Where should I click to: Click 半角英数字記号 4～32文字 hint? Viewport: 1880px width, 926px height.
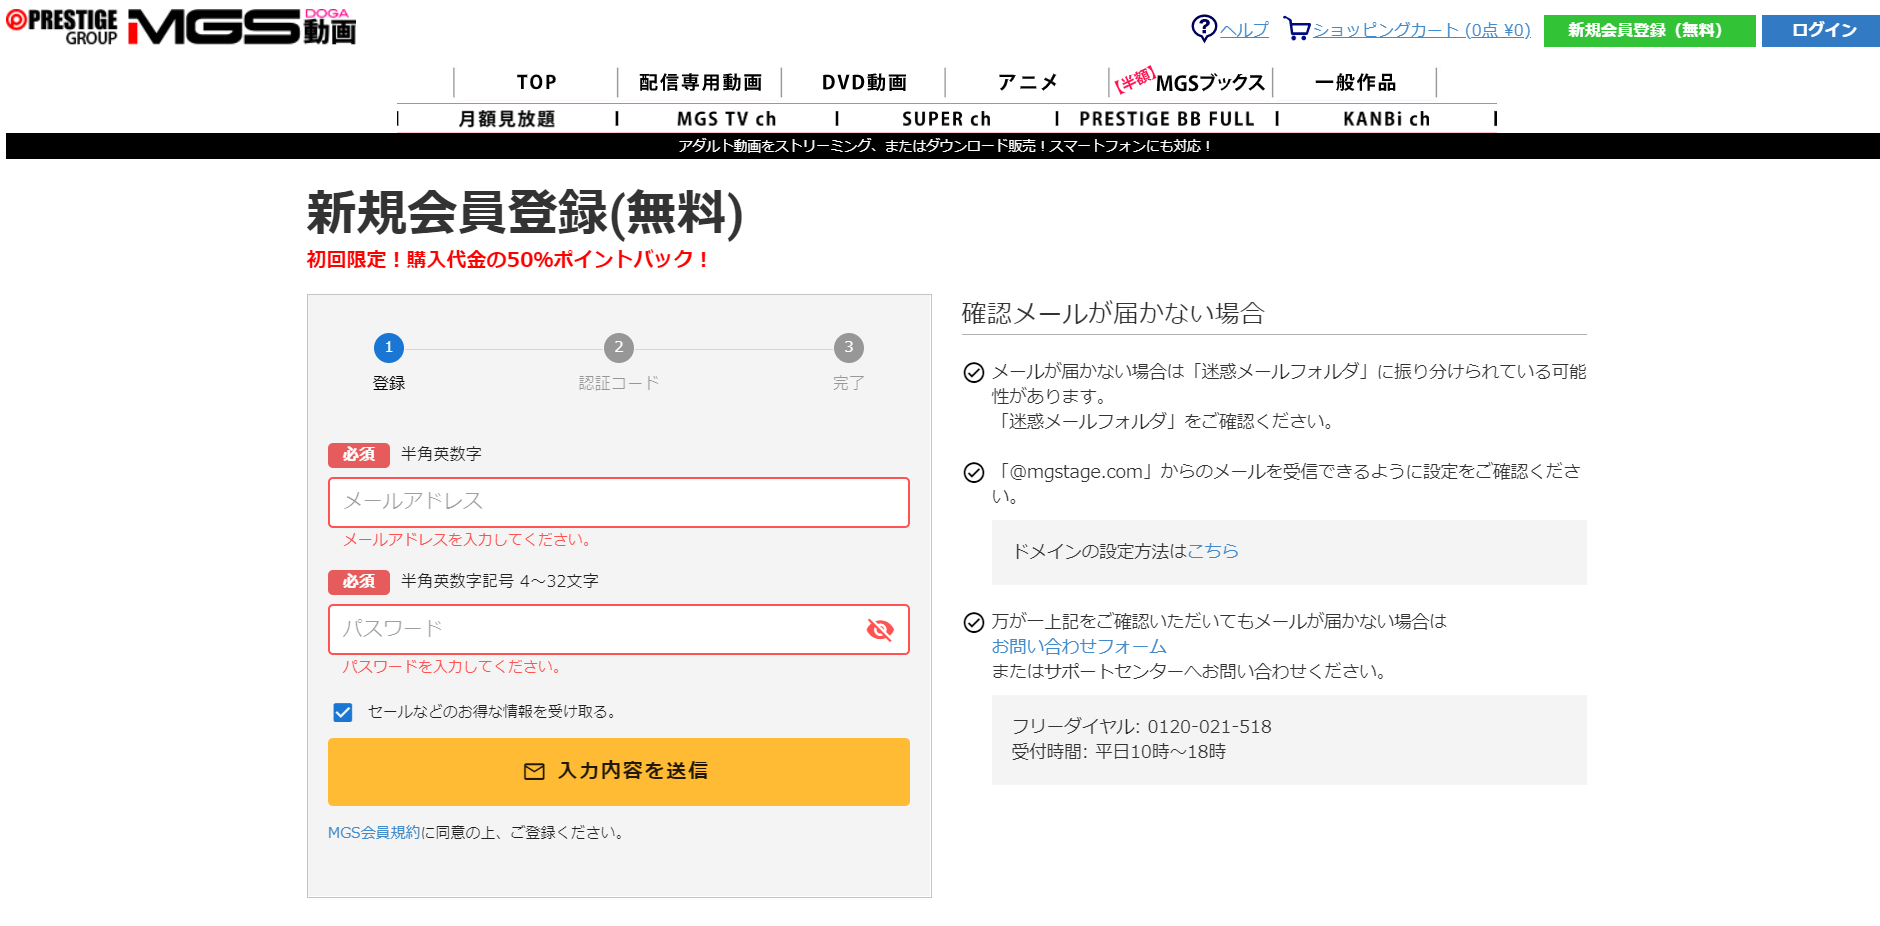[x=499, y=582]
